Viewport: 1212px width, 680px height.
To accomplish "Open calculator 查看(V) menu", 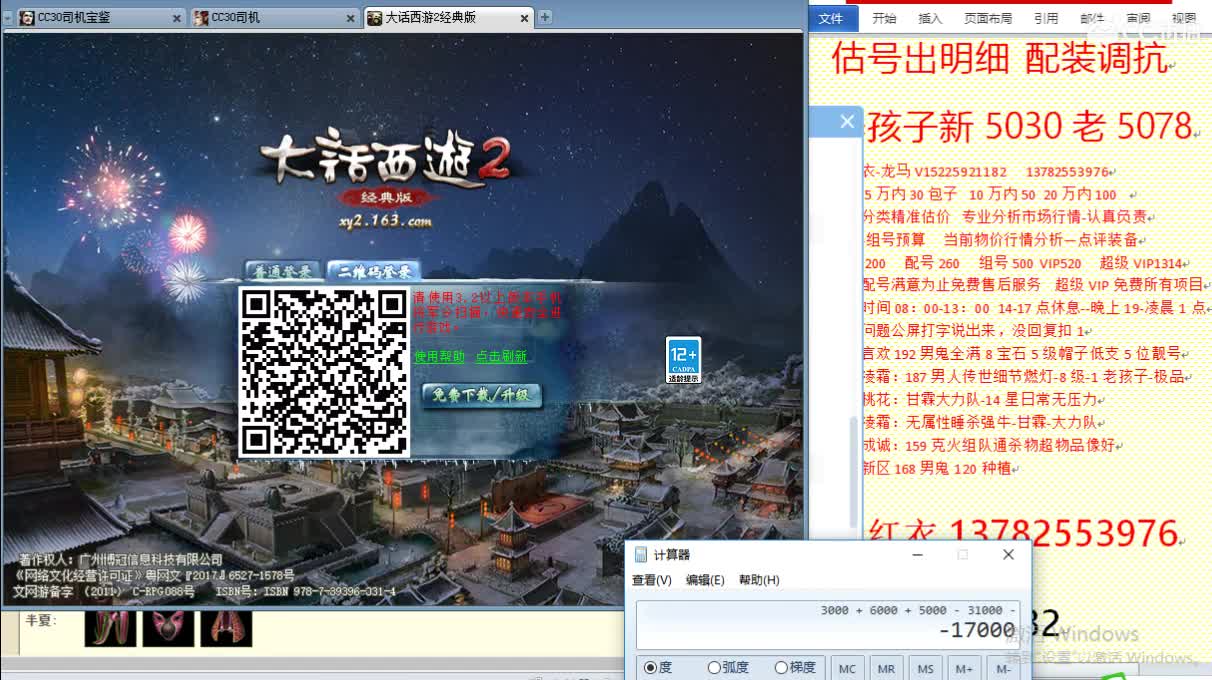I will tap(652, 580).
